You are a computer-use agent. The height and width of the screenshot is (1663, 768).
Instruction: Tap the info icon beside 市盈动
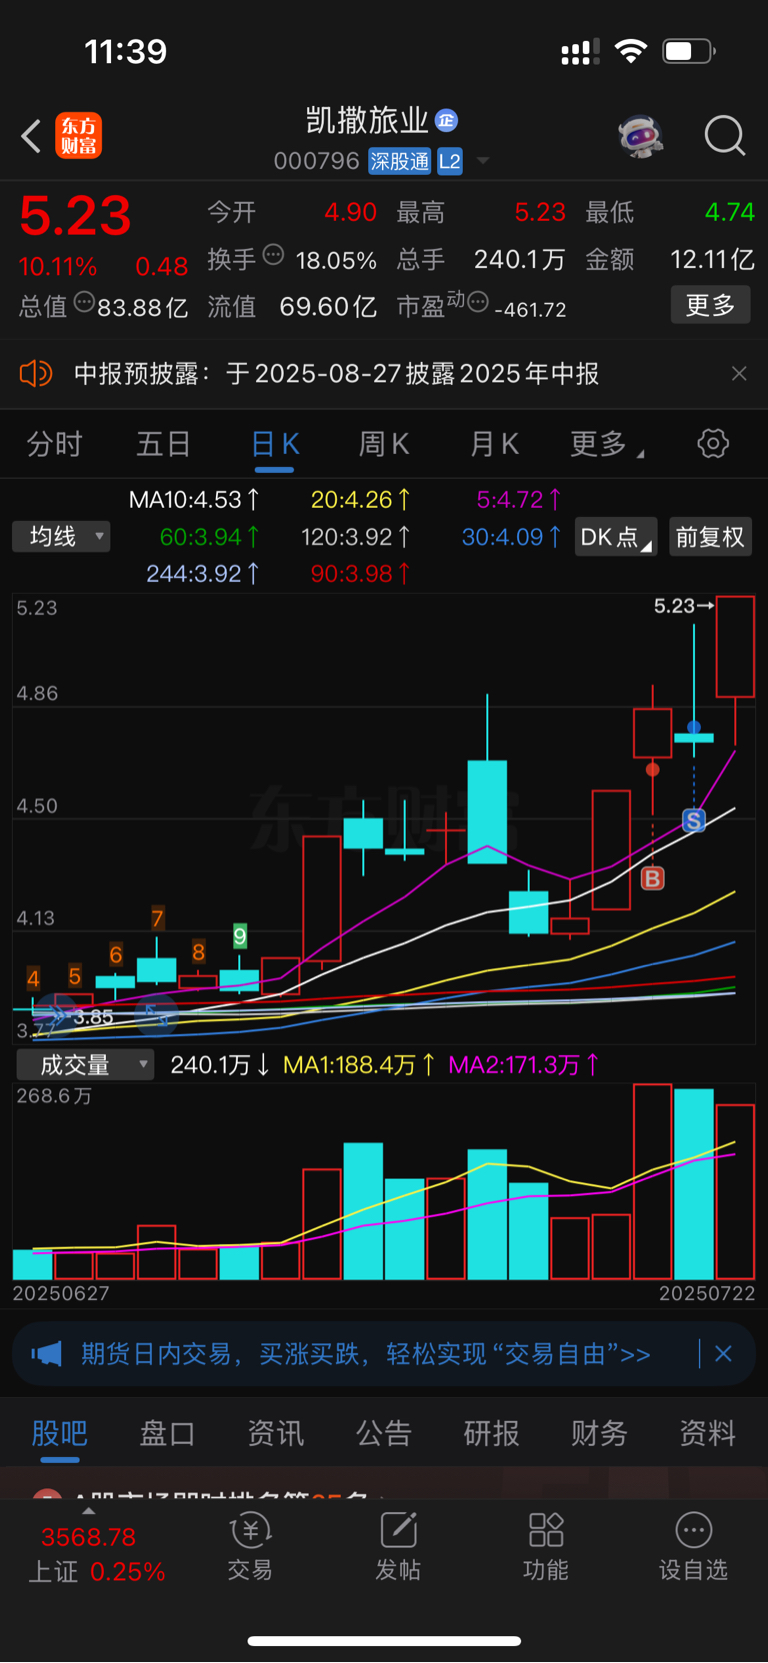click(478, 301)
